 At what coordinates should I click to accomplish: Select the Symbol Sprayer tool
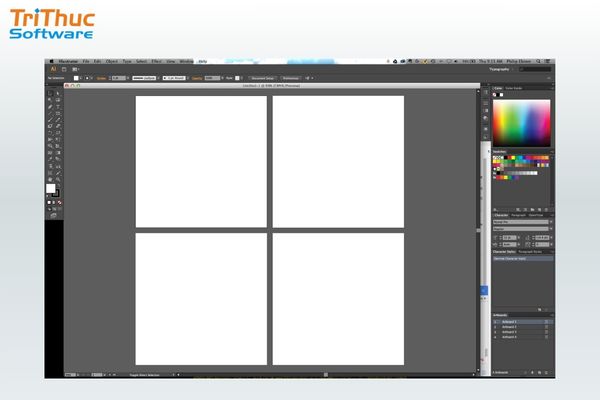tap(50, 166)
